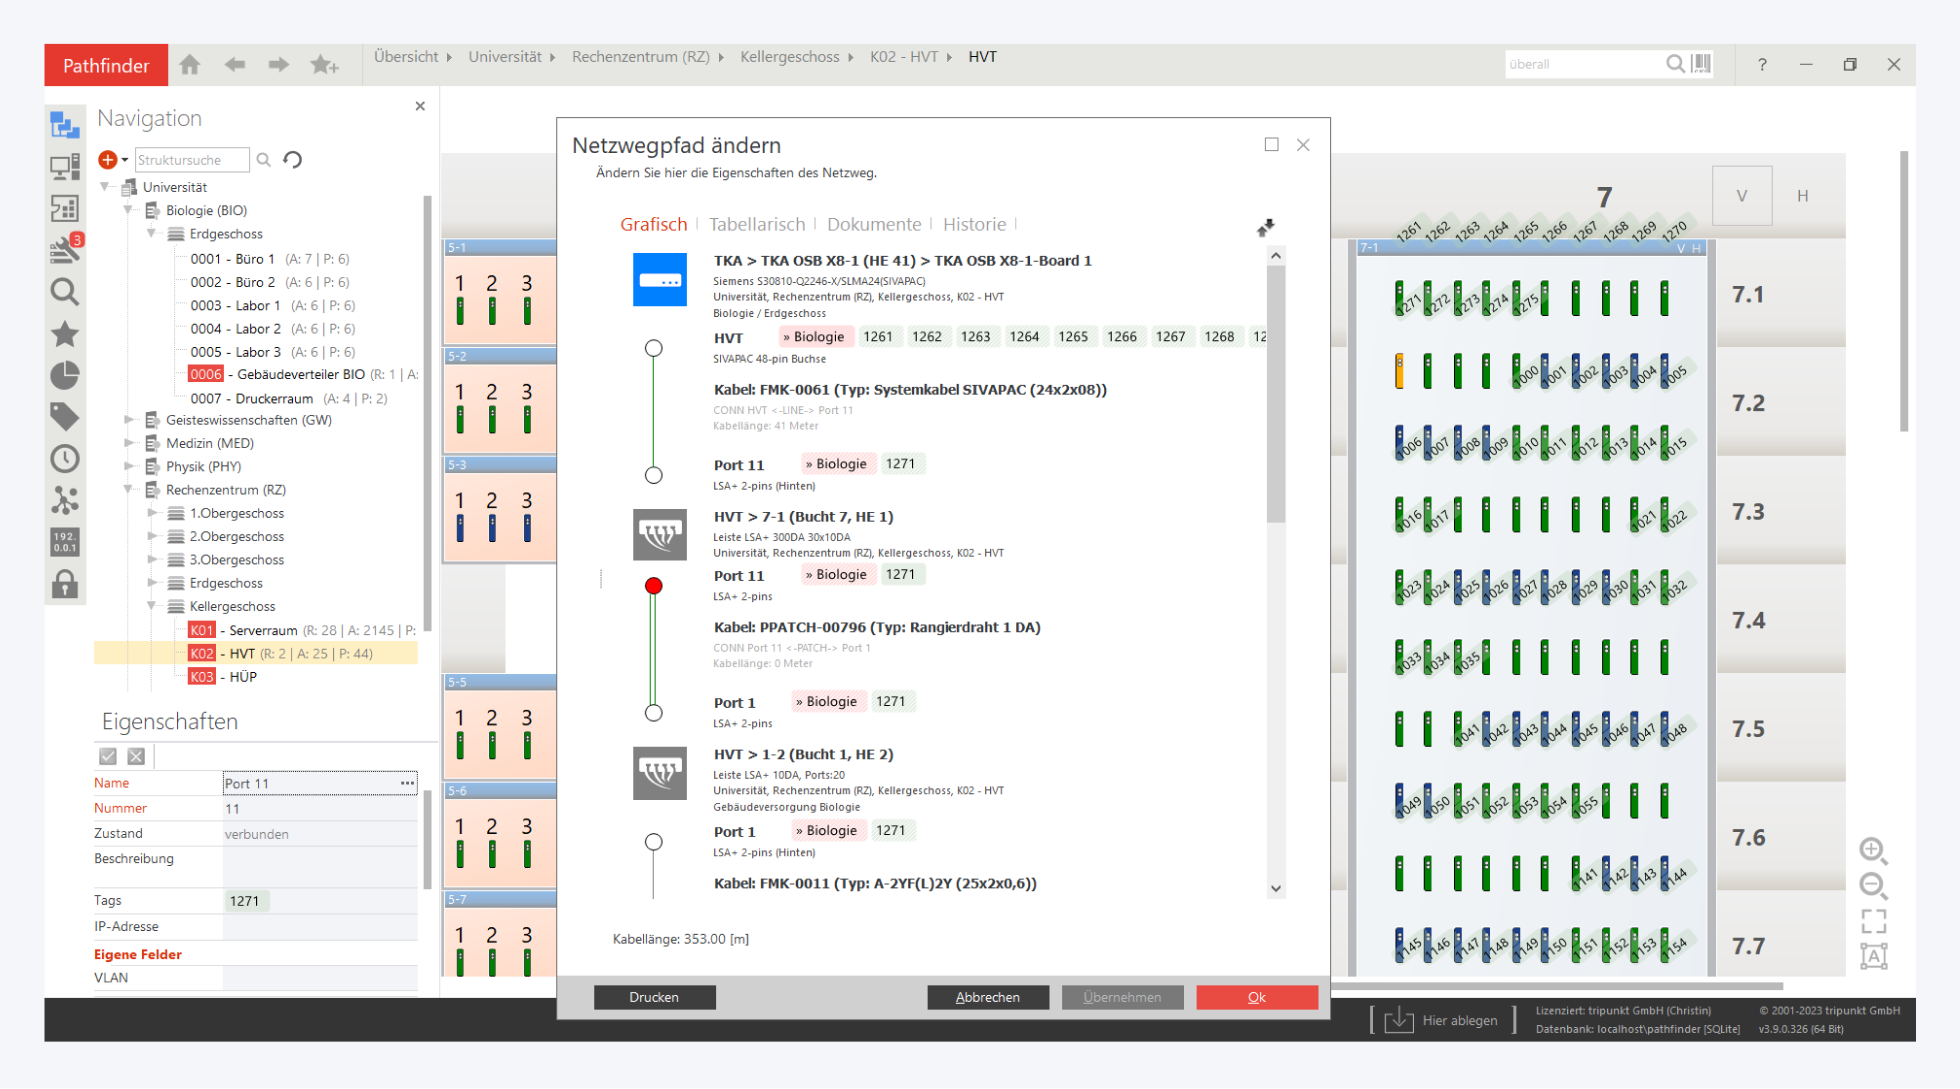Click the network graph sidebar icon
This screenshot has height=1089, width=1960.
click(65, 500)
